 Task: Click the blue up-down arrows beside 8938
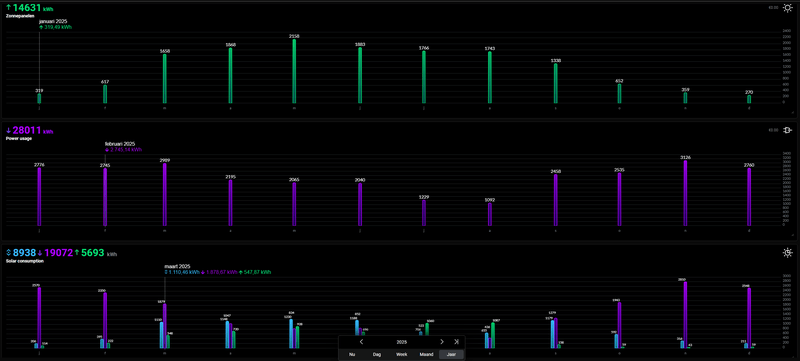tap(8, 252)
